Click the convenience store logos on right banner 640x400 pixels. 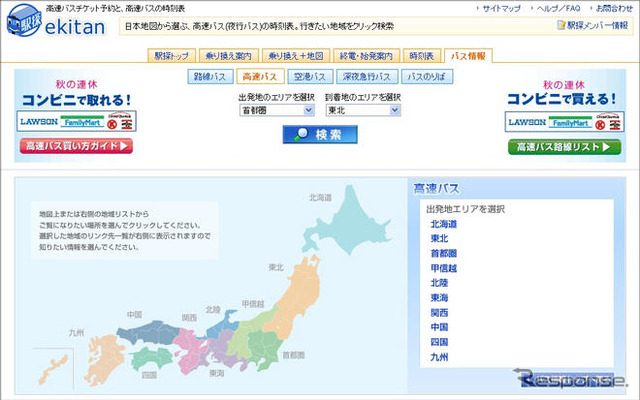(564, 121)
